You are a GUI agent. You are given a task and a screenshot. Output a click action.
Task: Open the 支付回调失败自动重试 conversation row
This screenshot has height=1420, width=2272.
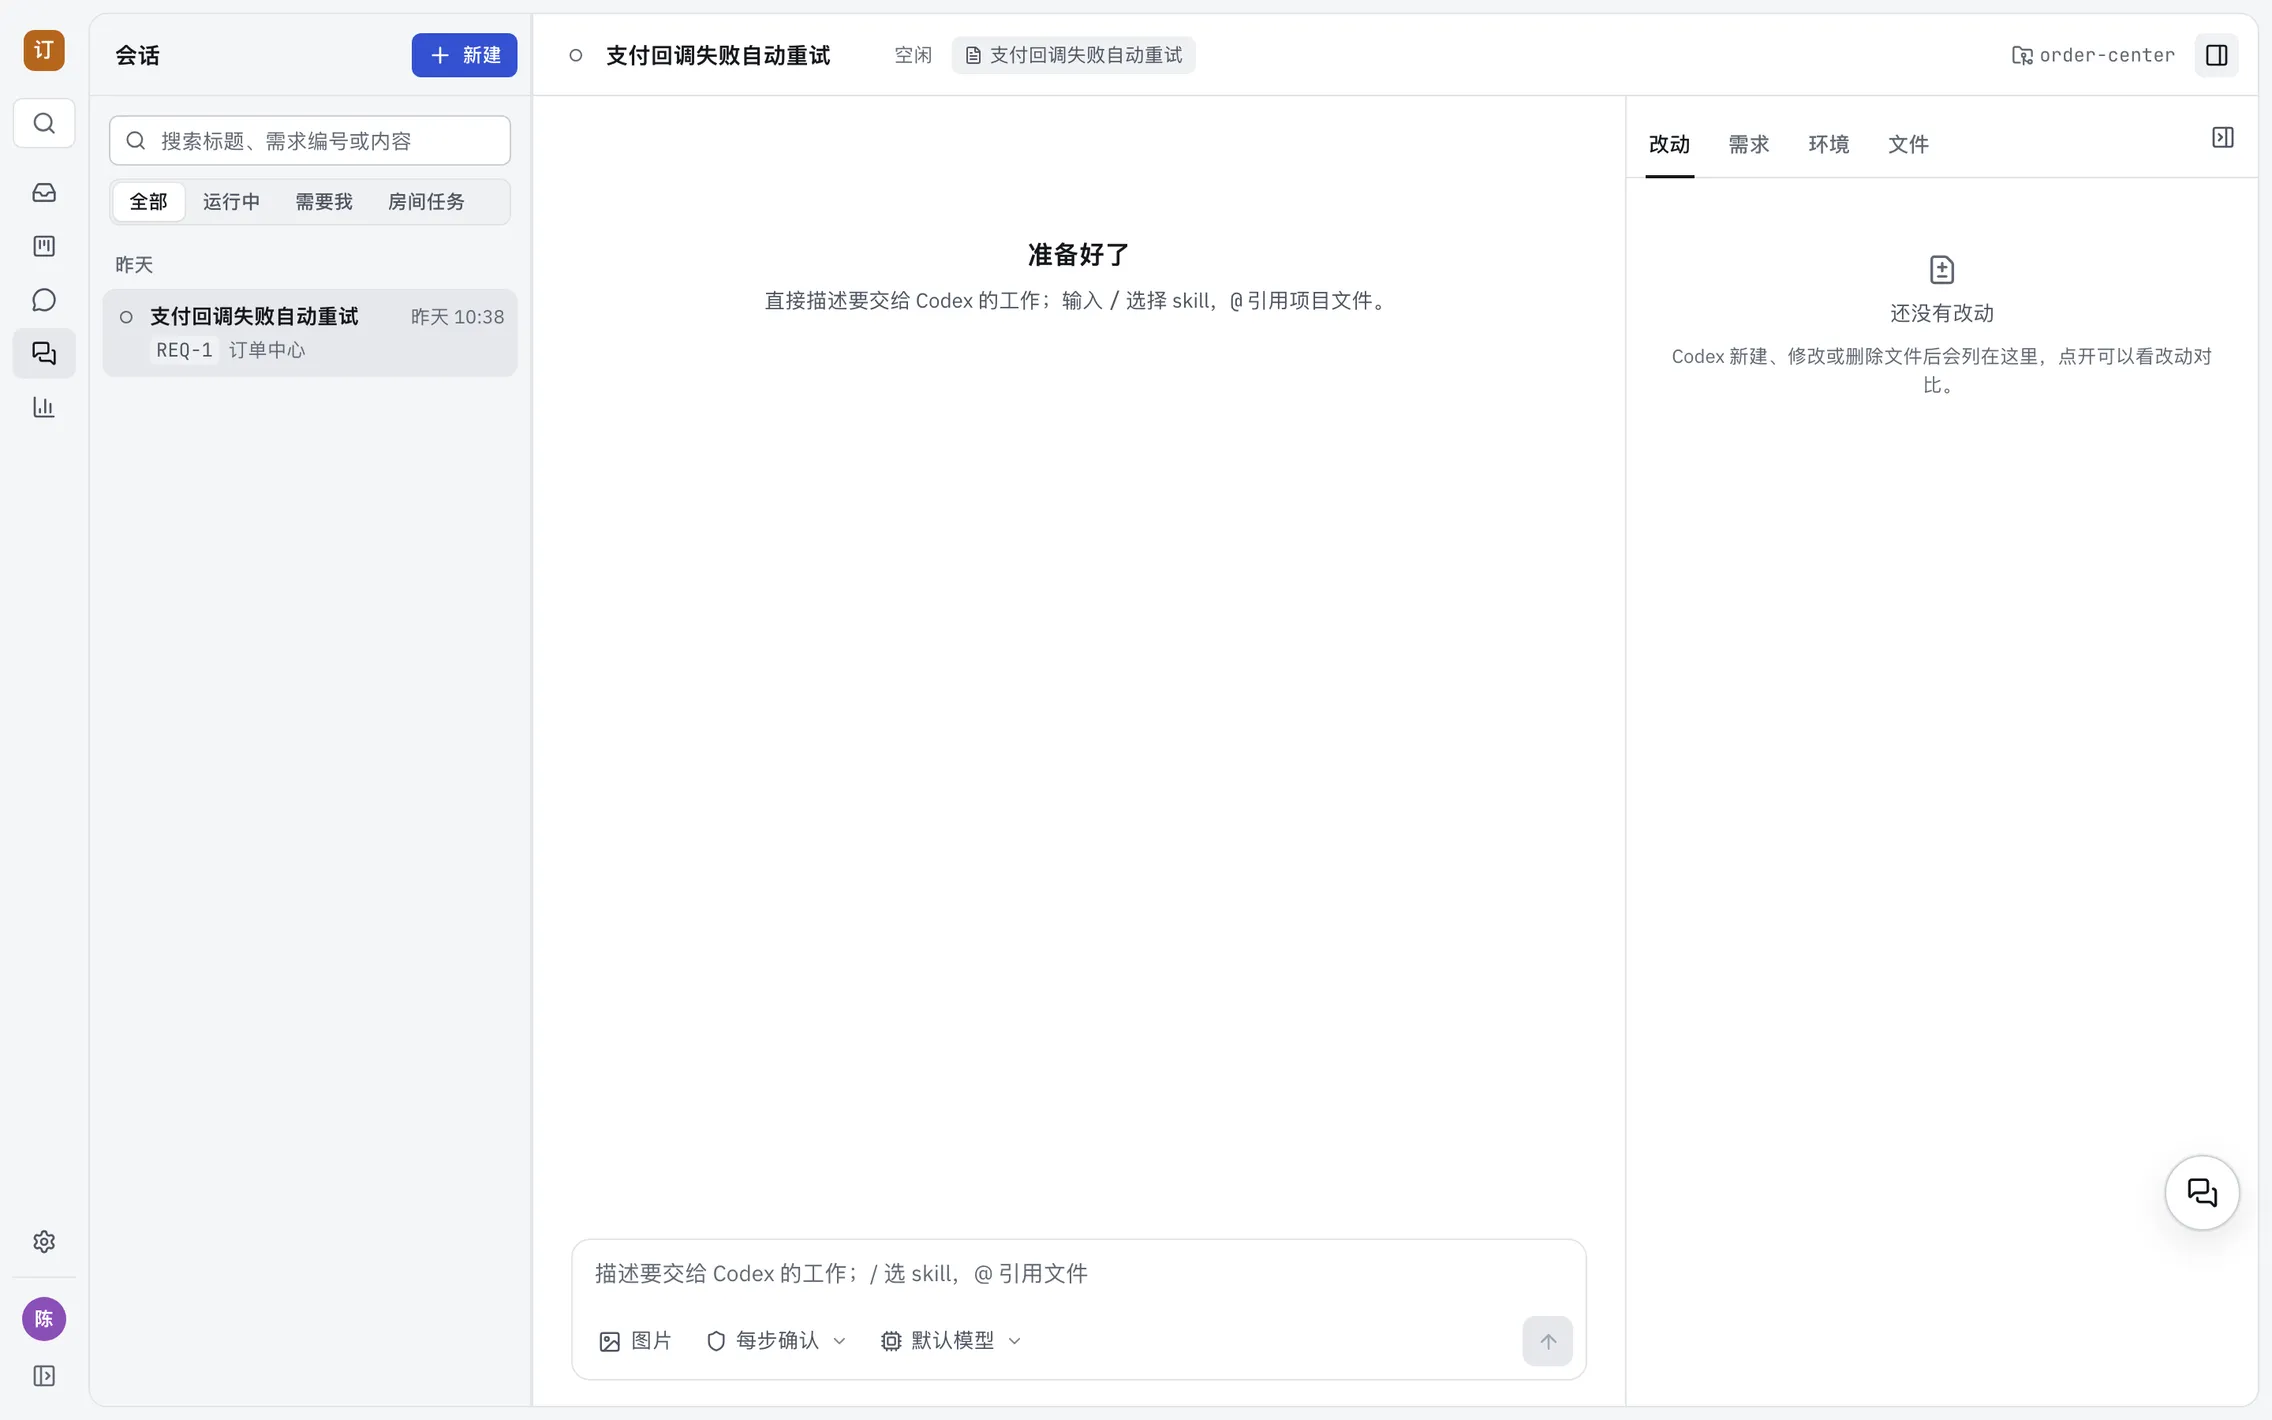coord(310,333)
